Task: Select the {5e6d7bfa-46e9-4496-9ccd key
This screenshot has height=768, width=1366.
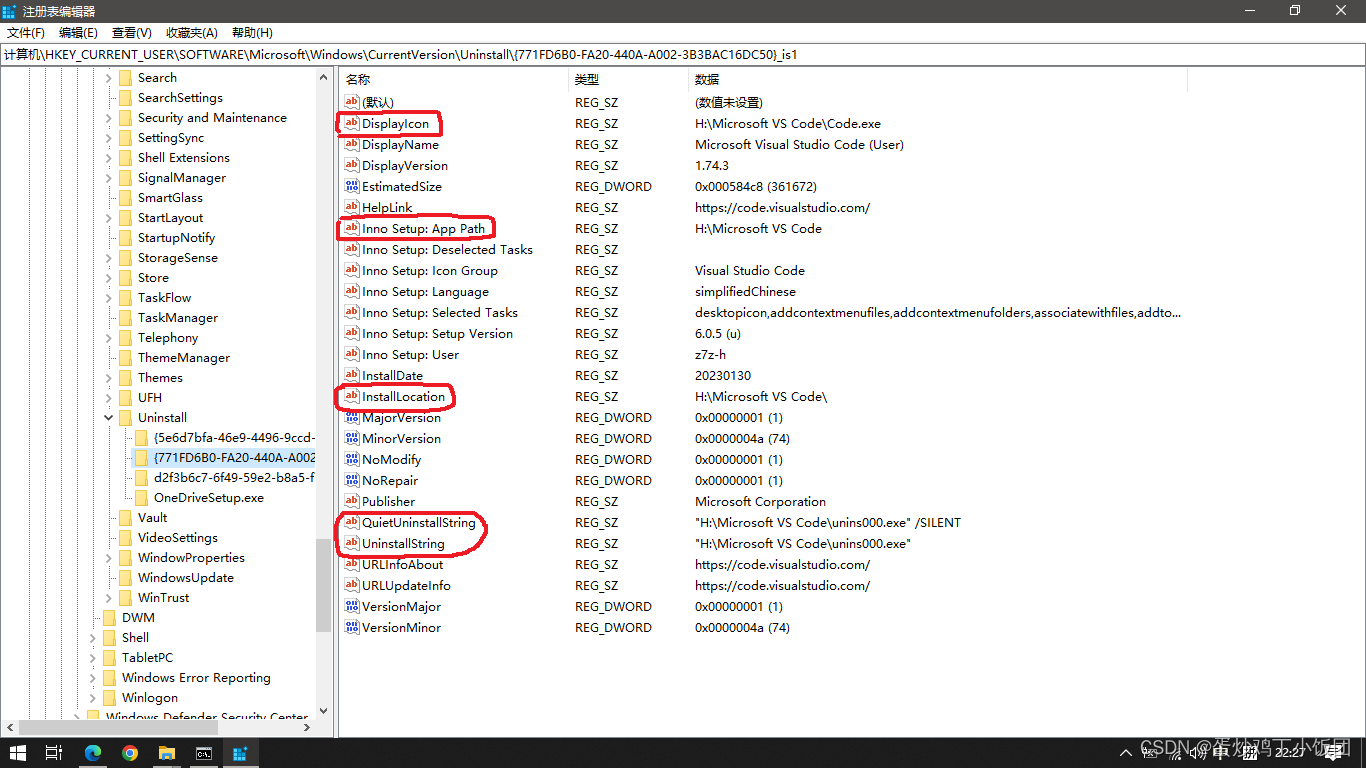Action: pyautogui.click(x=234, y=437)
